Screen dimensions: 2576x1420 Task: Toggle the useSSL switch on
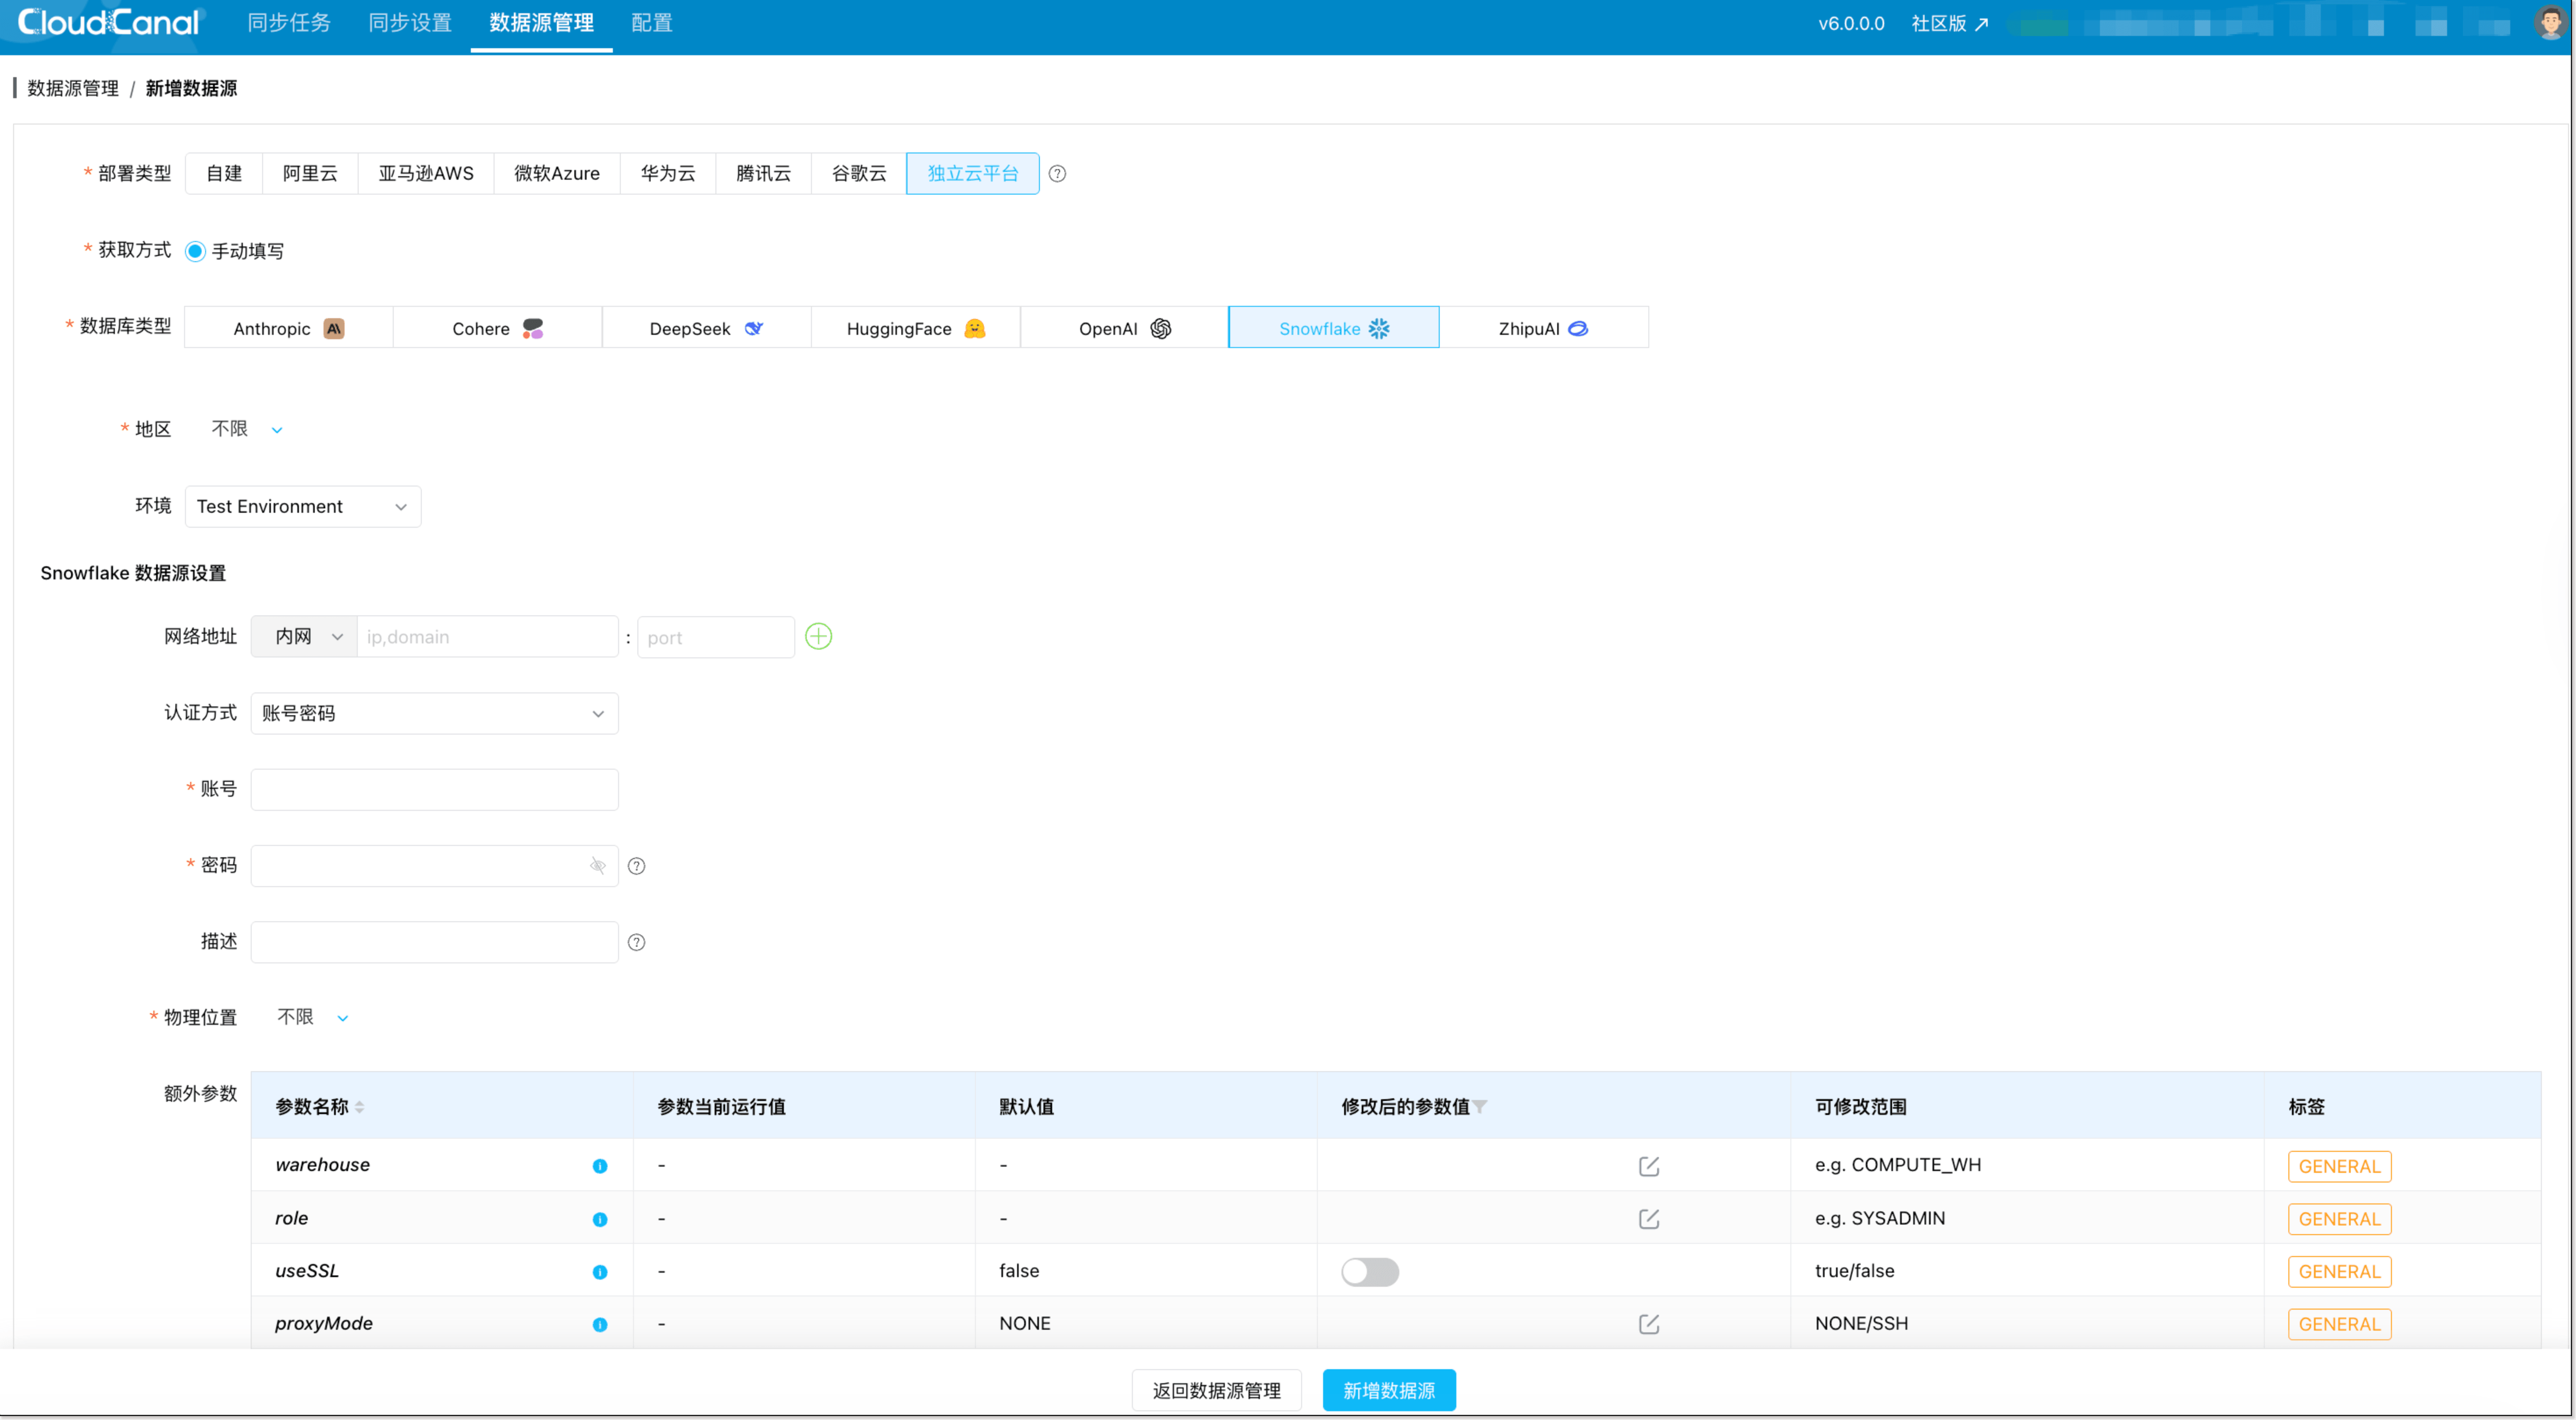1369,1272
